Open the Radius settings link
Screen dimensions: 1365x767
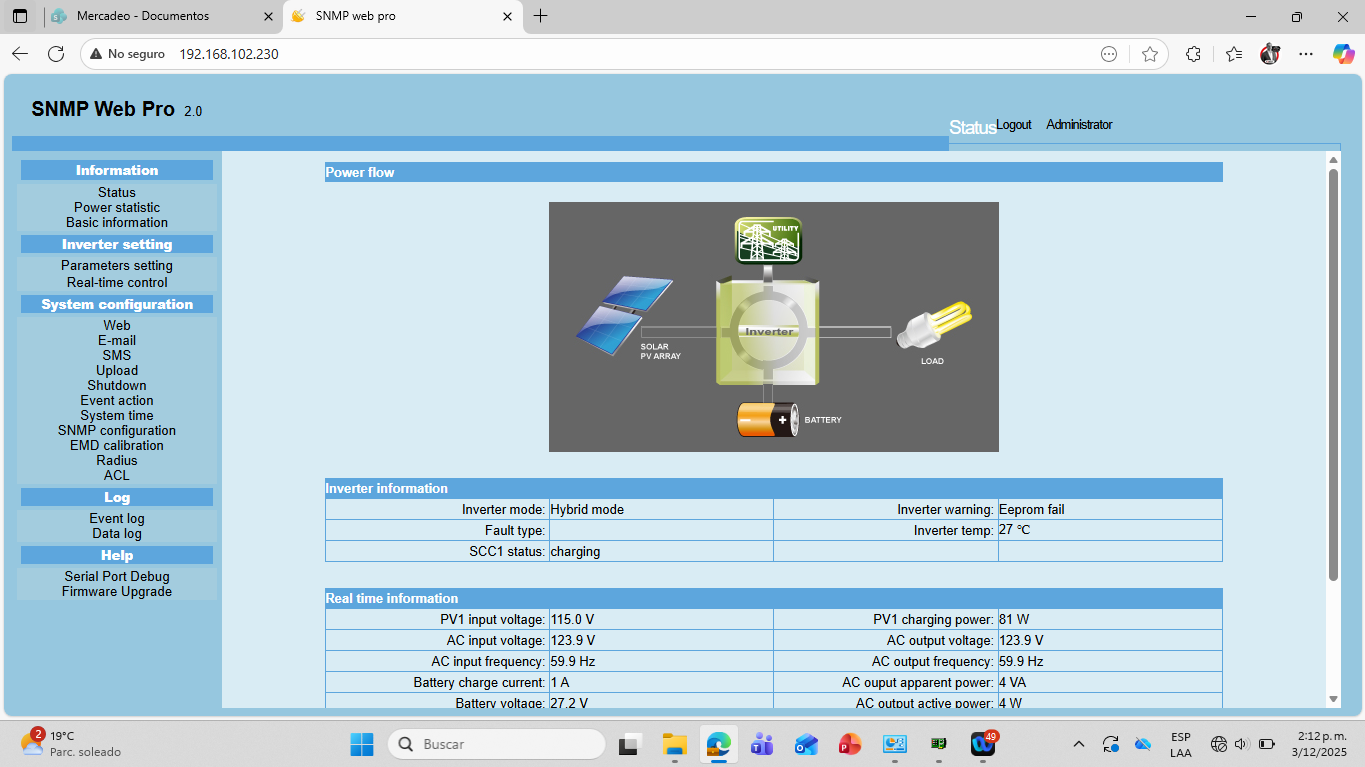coord(117,460)
